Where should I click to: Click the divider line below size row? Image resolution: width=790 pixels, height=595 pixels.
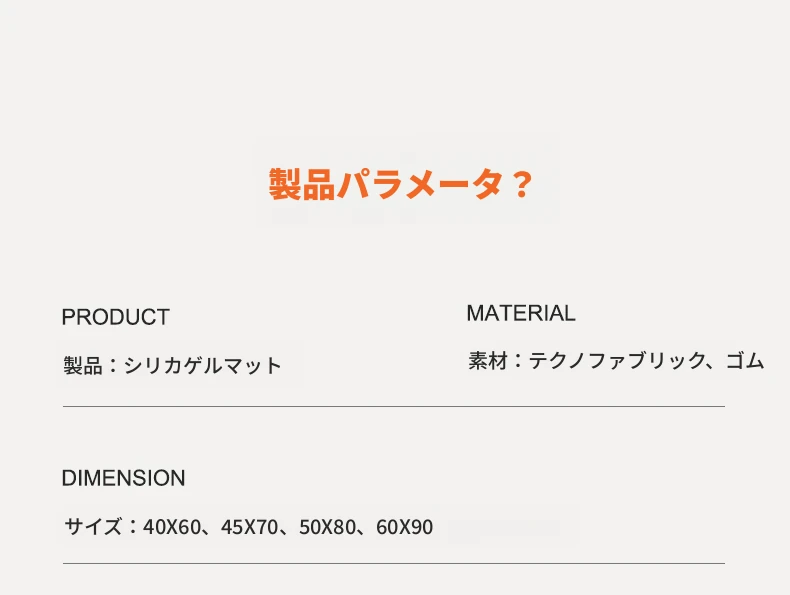394,563
